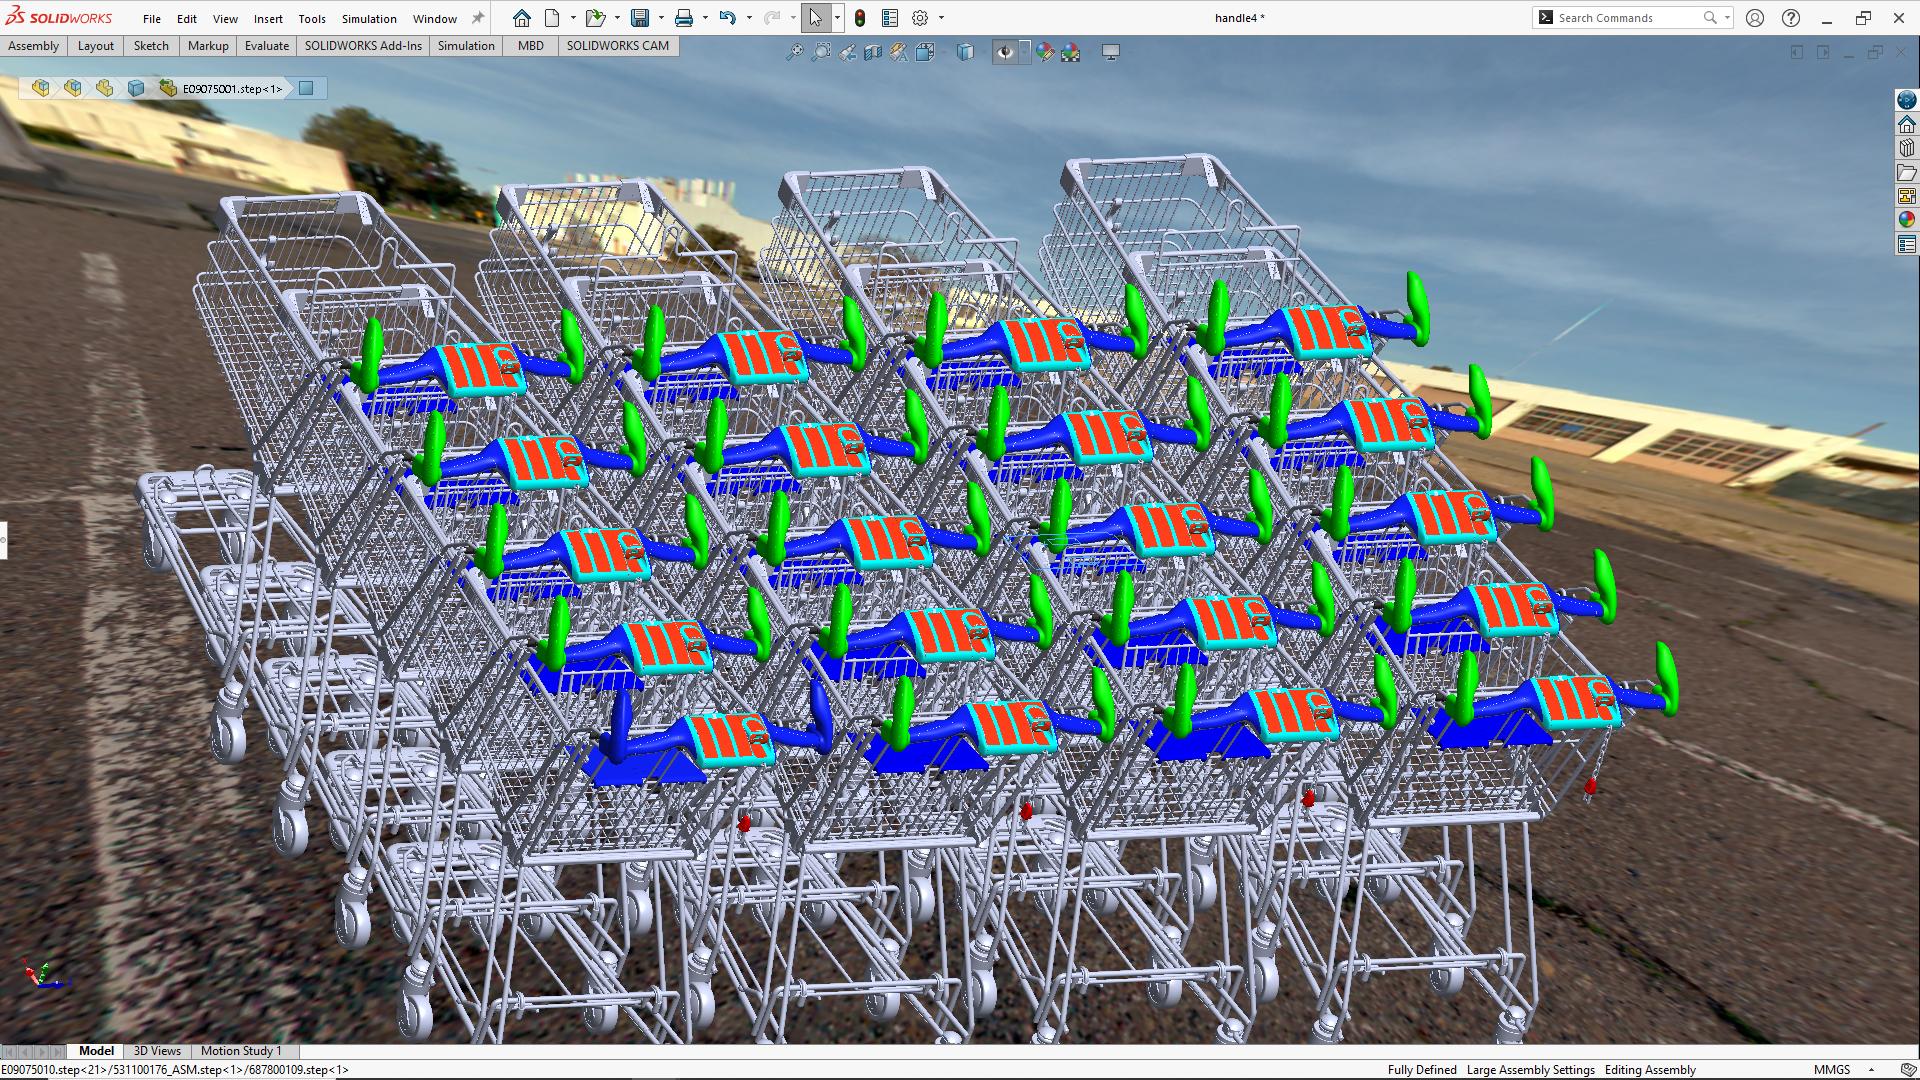This screenshot has height=1080, width=1920.
Task: Click the SOLIDWORKS Add-Ins button
Action: (363, 45)
